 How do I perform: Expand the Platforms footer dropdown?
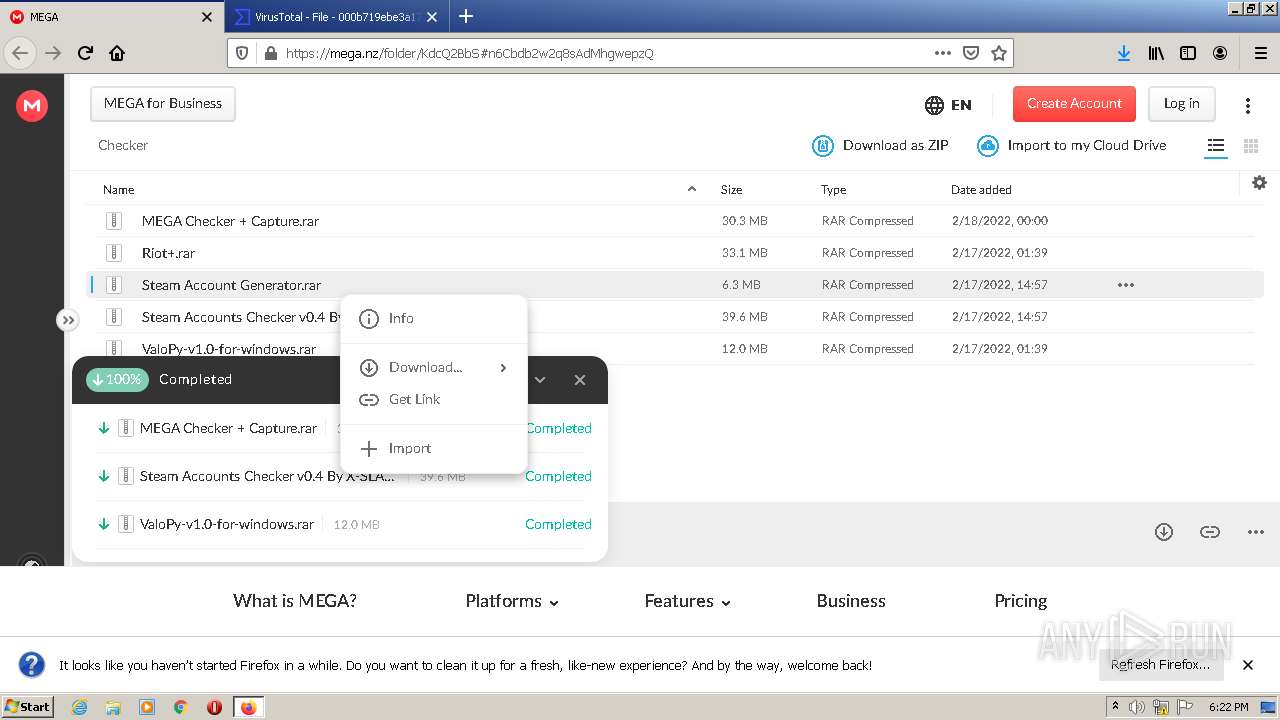(512, 601)
